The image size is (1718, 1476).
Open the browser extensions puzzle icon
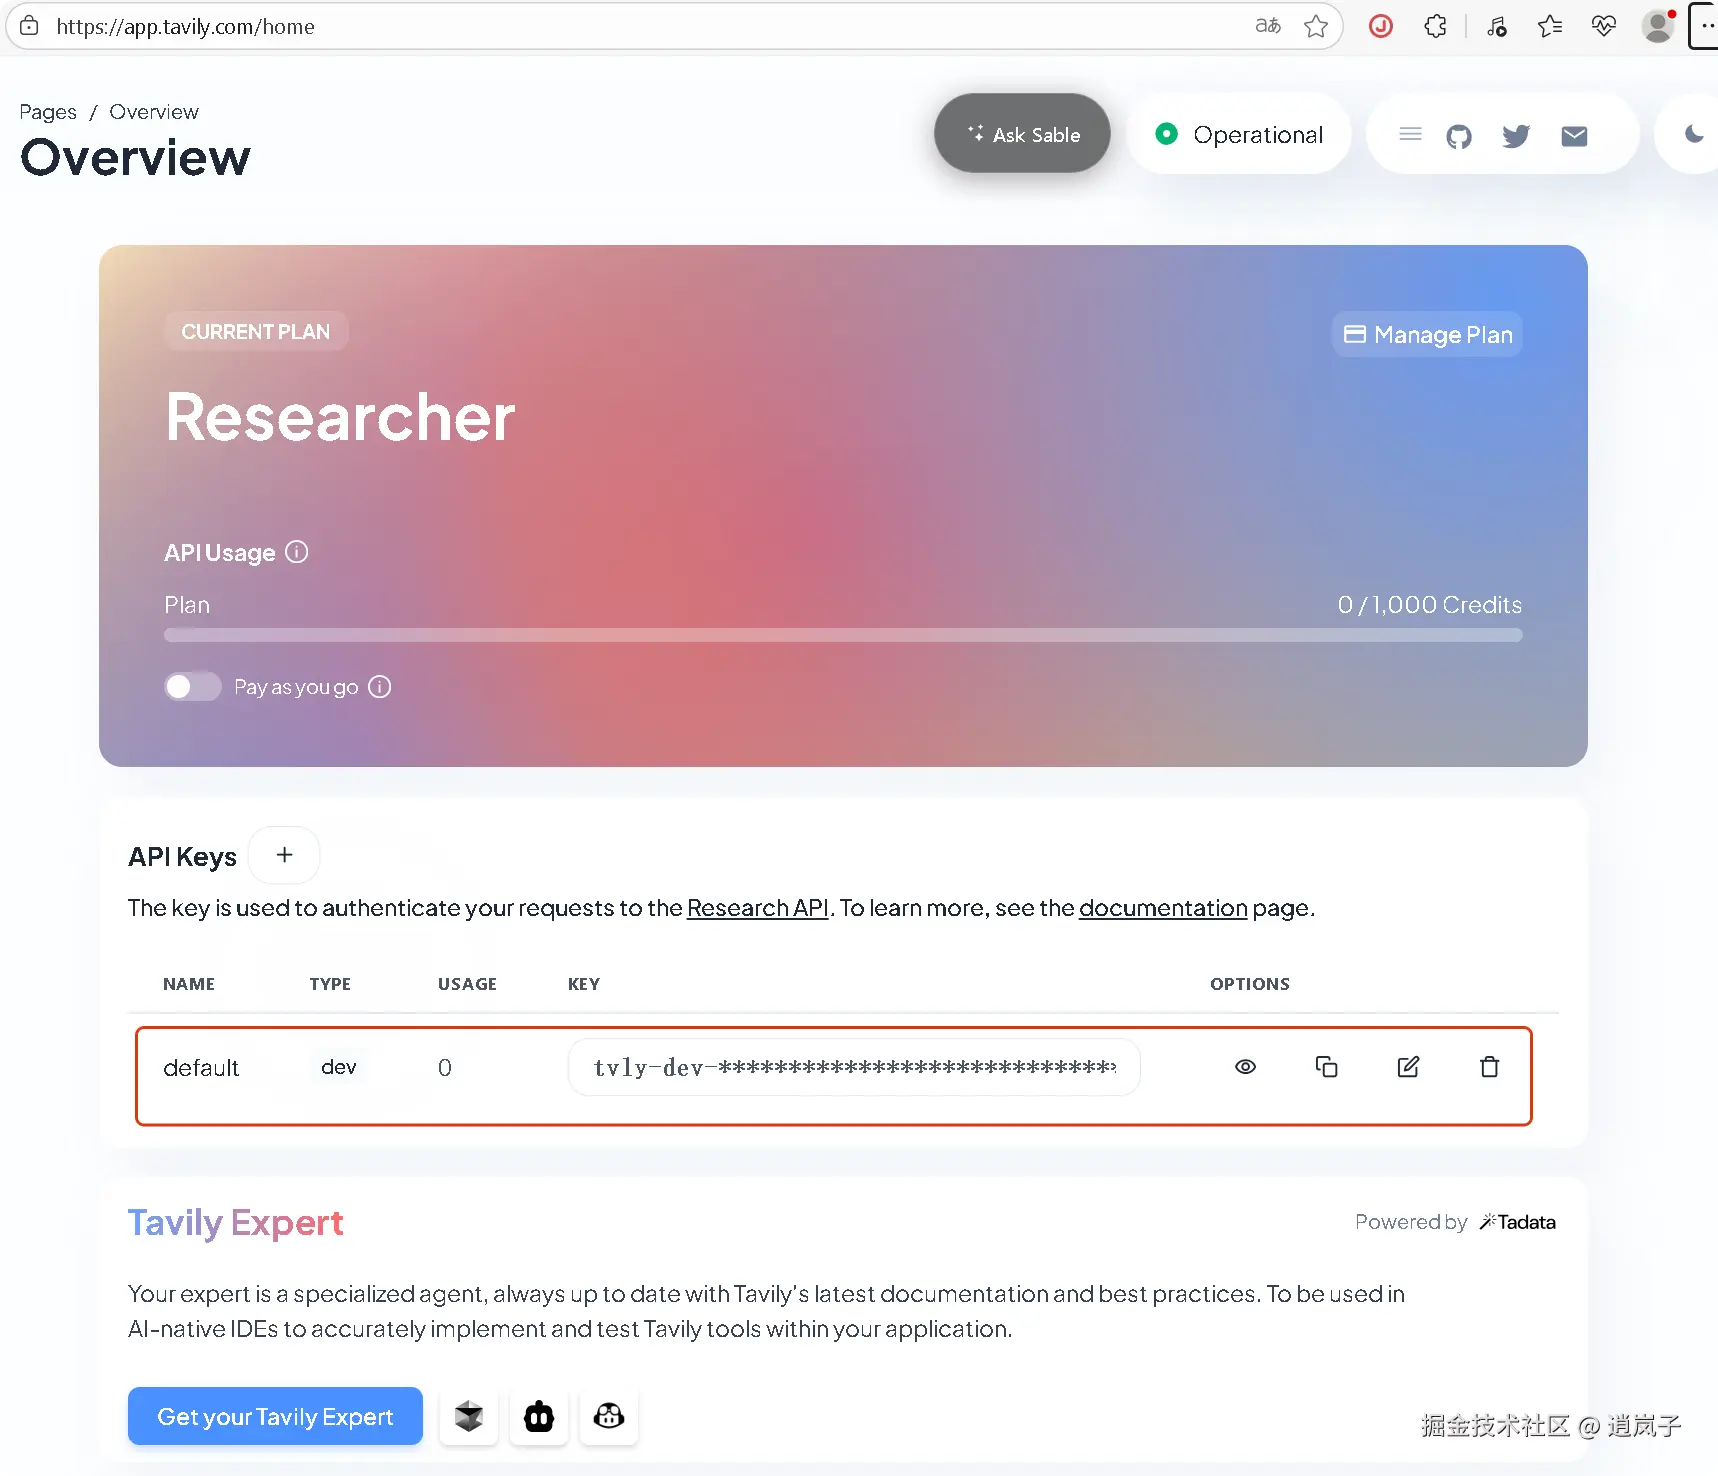1435,26
